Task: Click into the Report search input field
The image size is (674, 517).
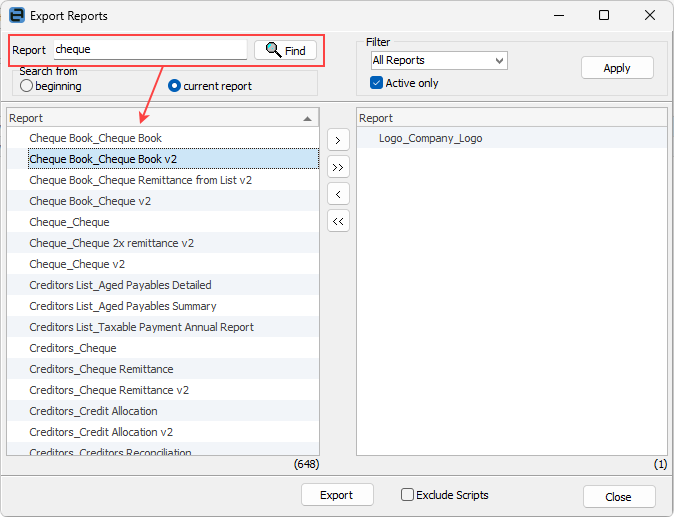Action: point(150,49)
